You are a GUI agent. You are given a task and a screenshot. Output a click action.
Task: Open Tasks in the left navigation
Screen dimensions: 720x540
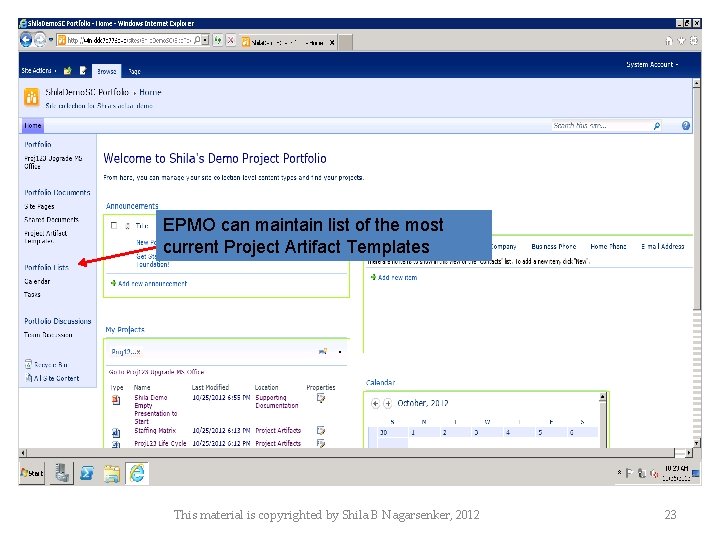tap(32, 294)
